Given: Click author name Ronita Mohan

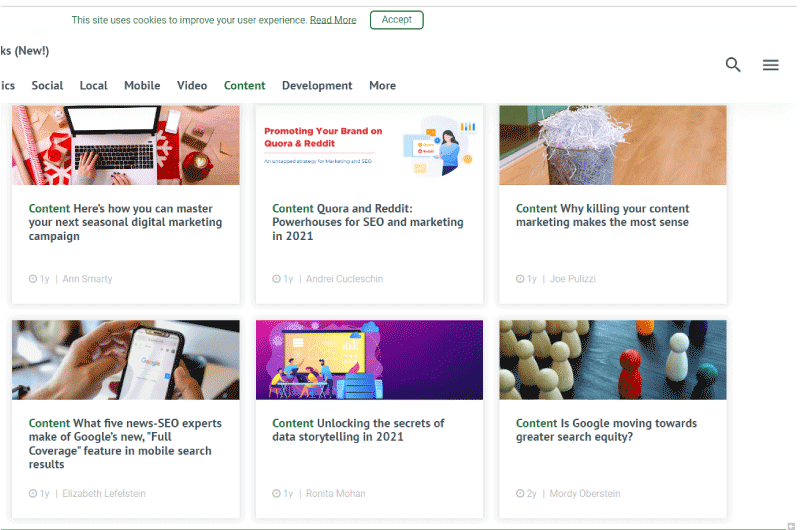Looking at the screenshot, I should click(x=336, y=494).
